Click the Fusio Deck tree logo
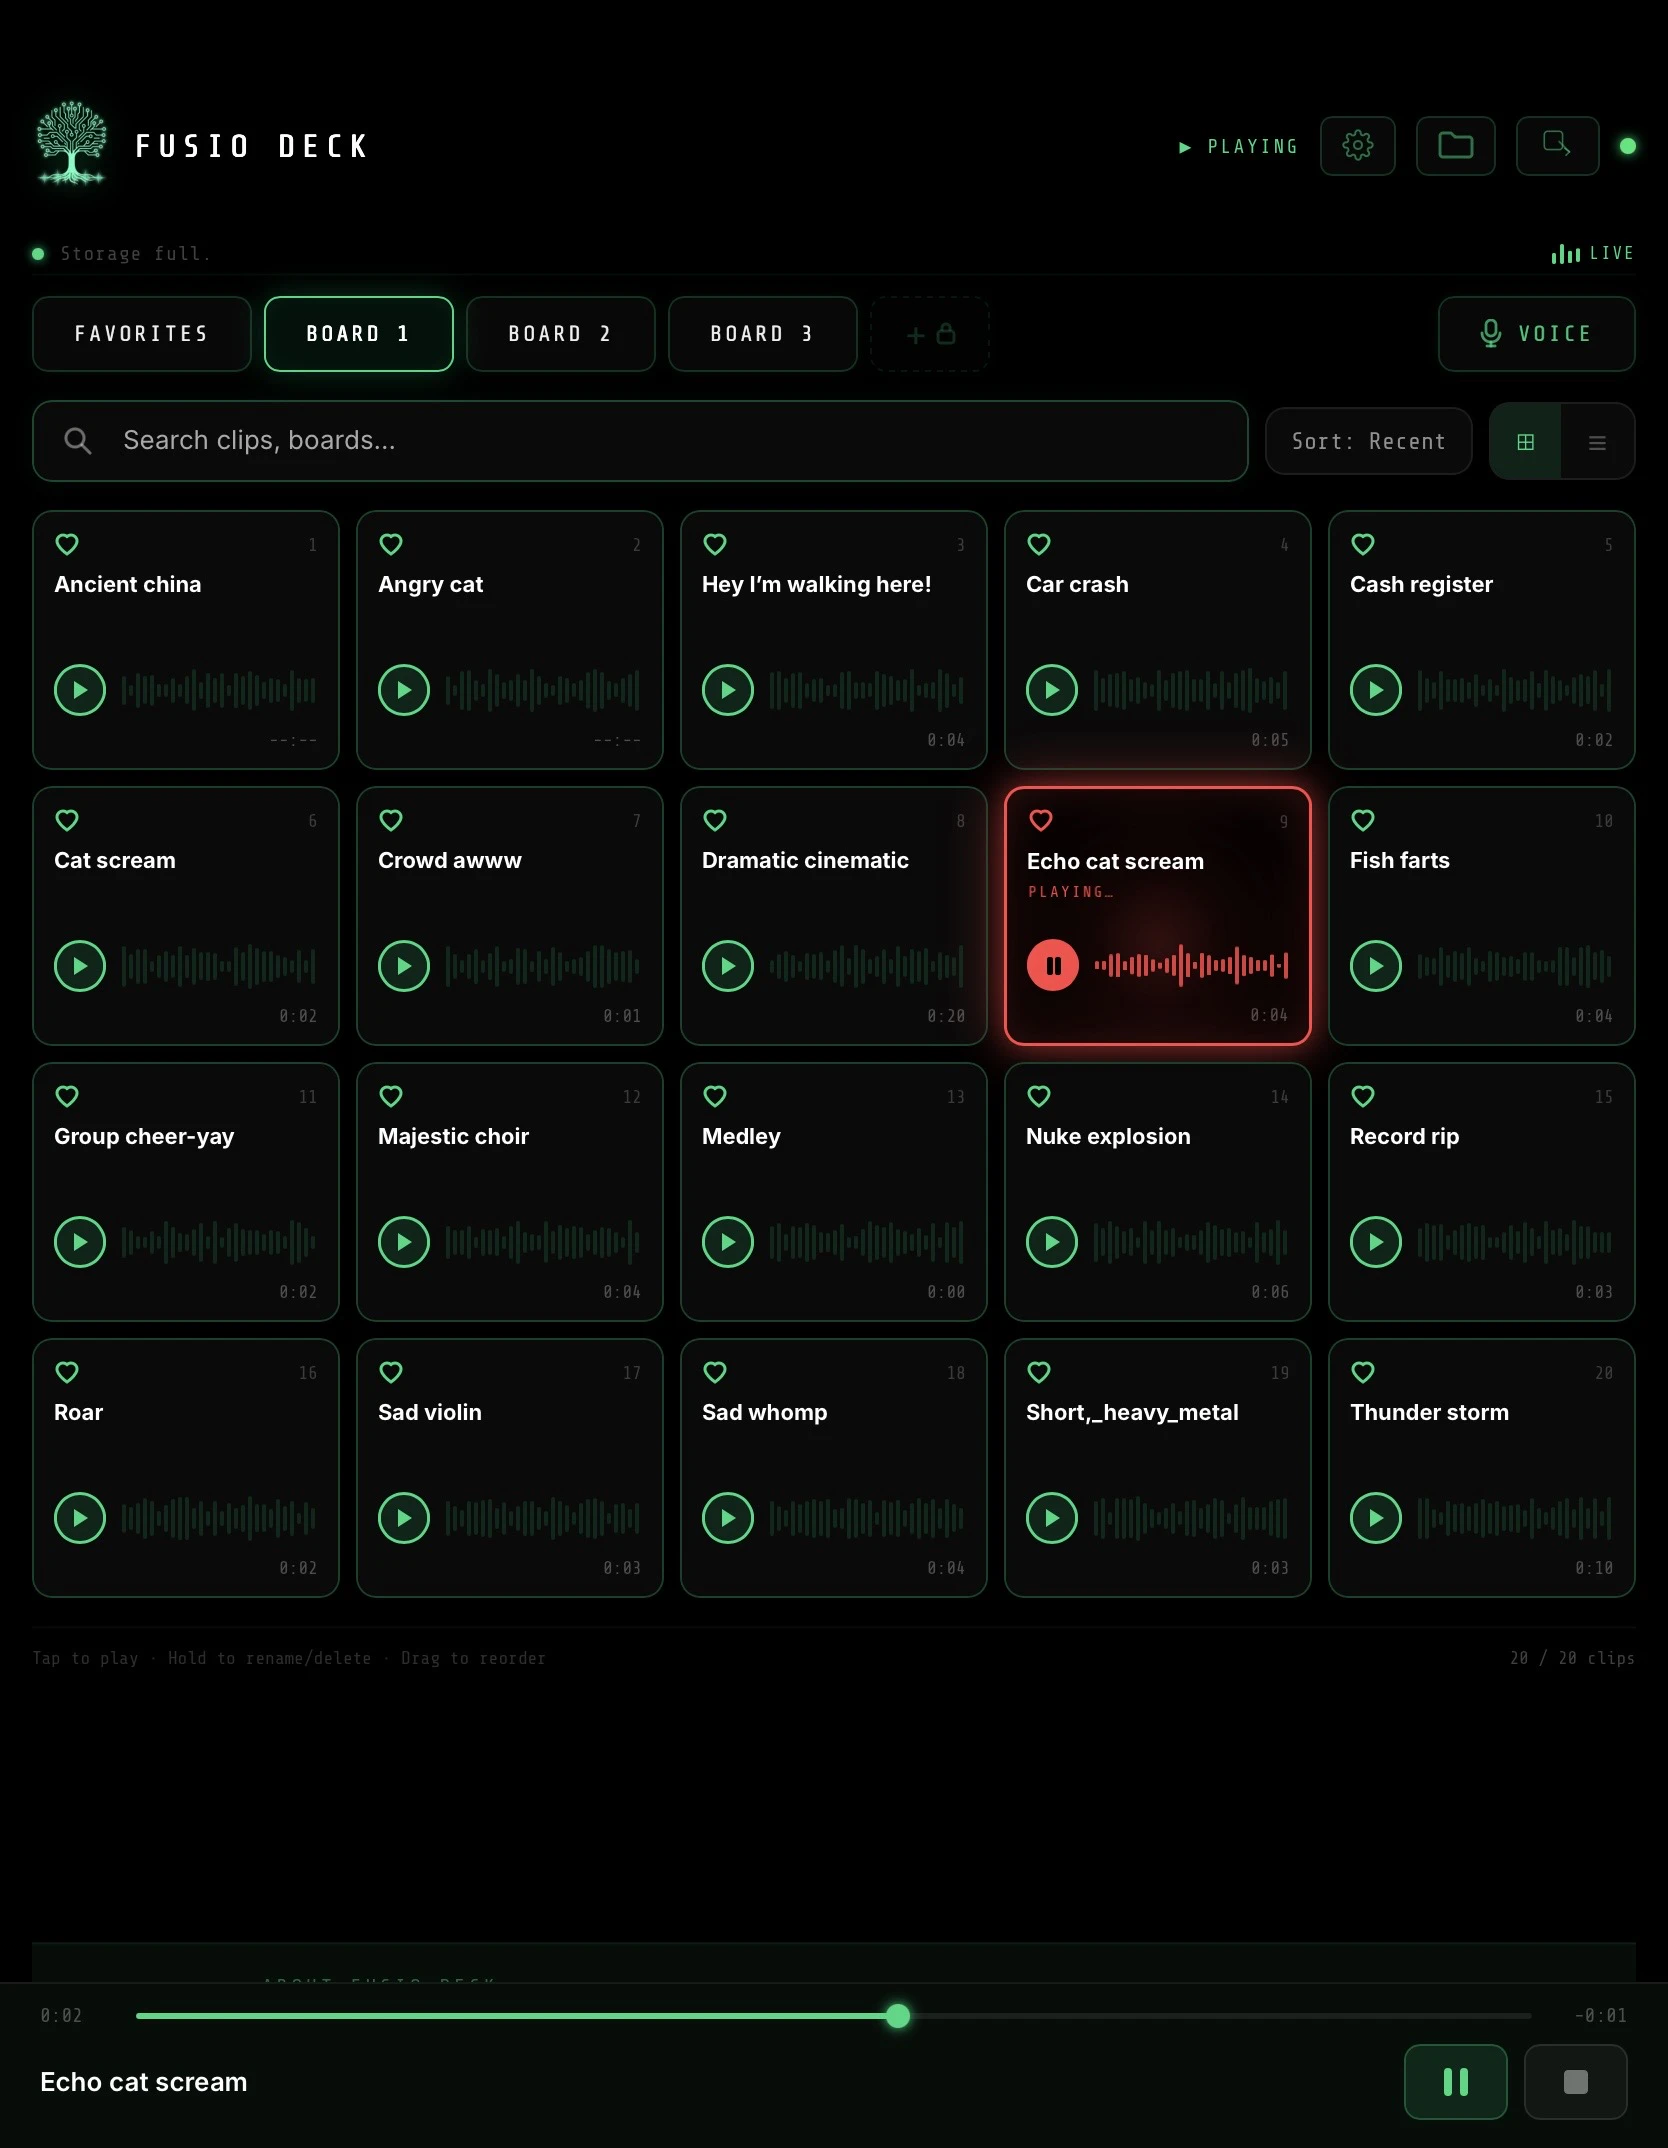The image size is (1668, 2148). tap(71, 143)
